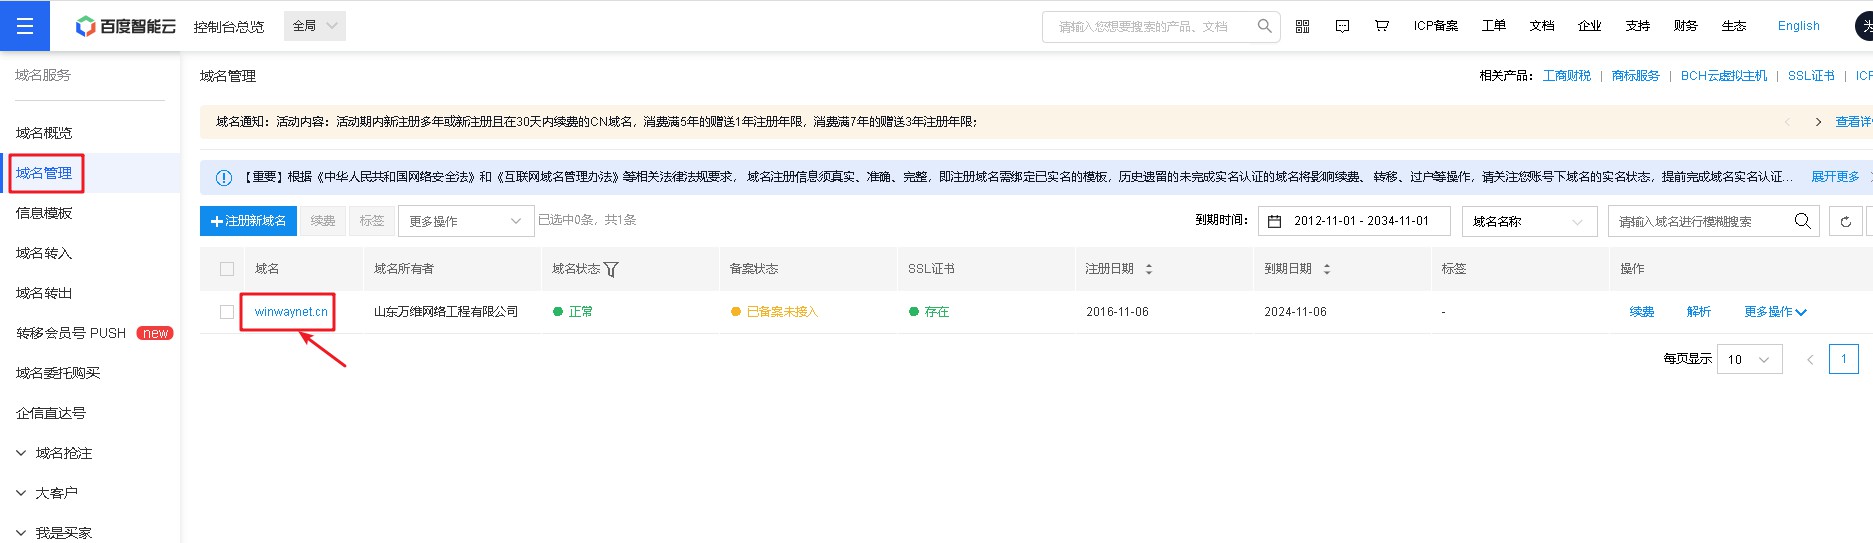Open the message chat icon in header

[1342, 26]
